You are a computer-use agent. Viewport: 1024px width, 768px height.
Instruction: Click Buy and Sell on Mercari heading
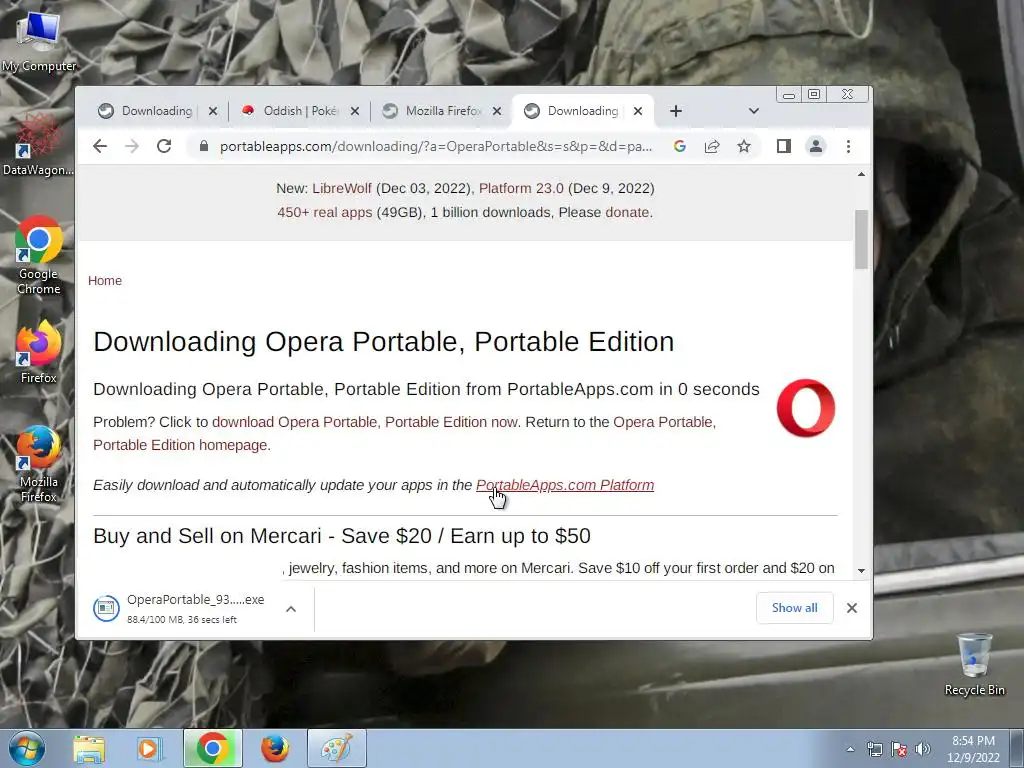tap(342, 536)
